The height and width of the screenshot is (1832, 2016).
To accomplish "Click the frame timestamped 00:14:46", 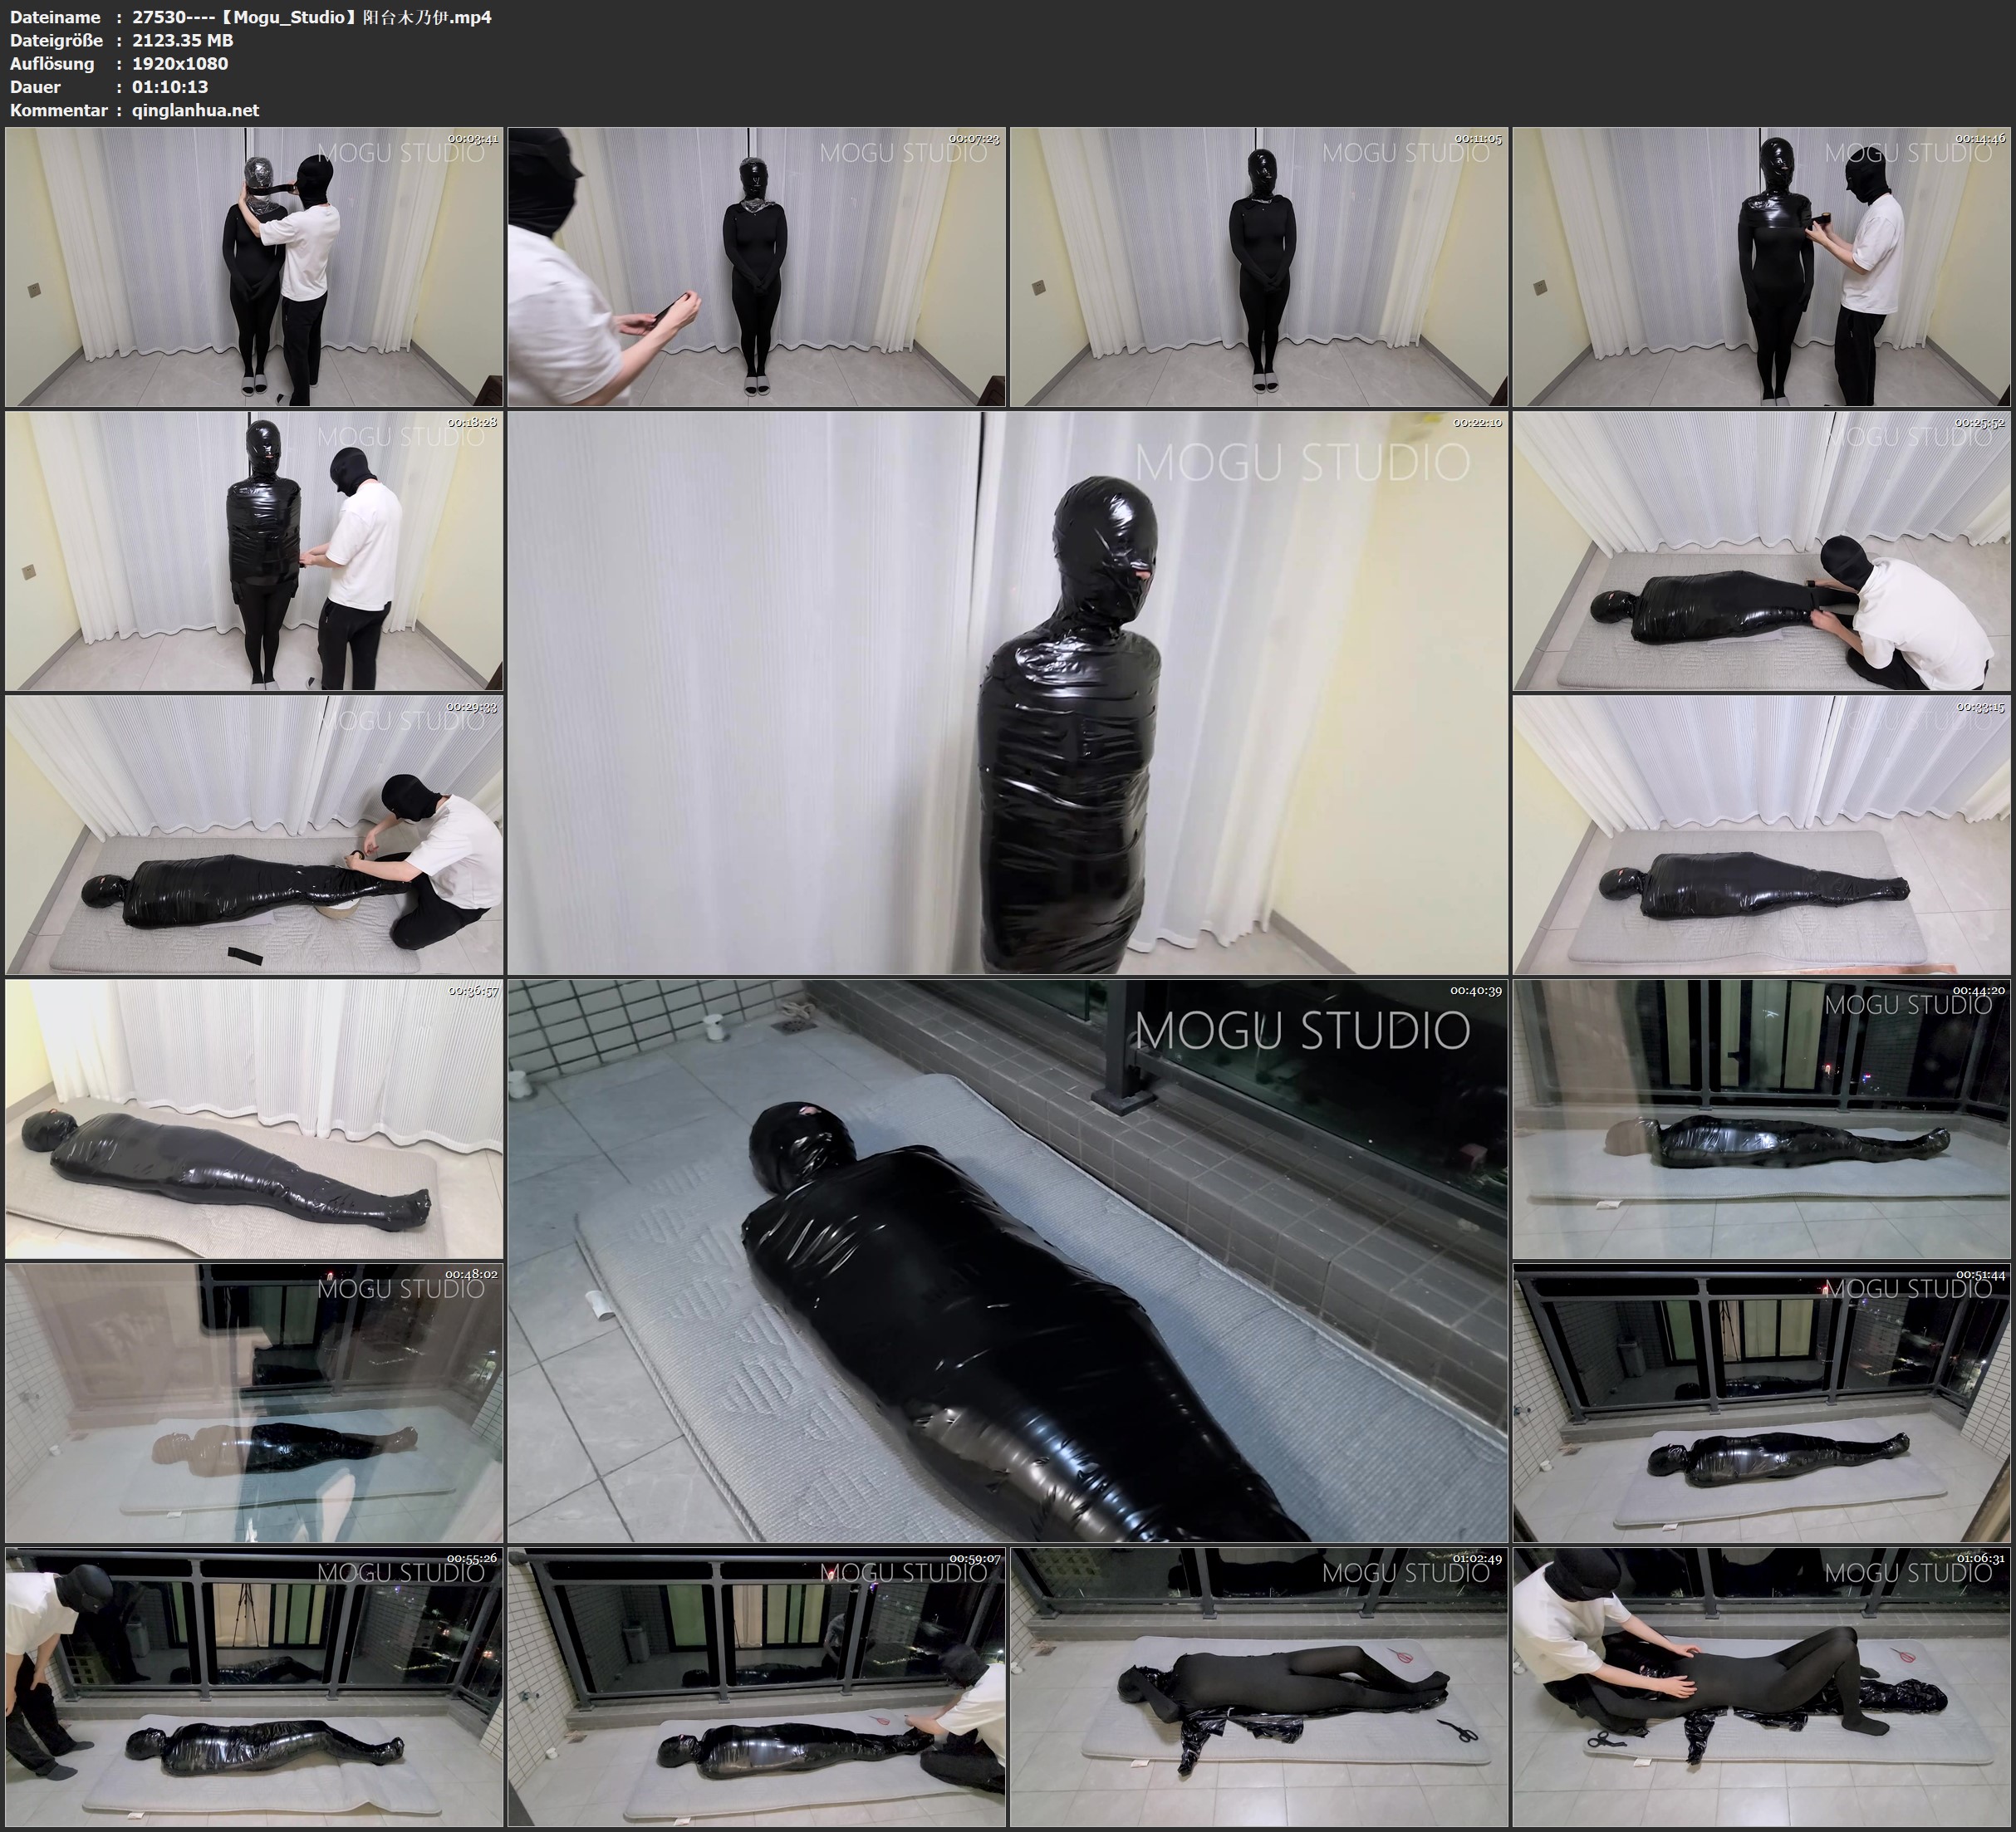I will click(x=1762, y=267).
